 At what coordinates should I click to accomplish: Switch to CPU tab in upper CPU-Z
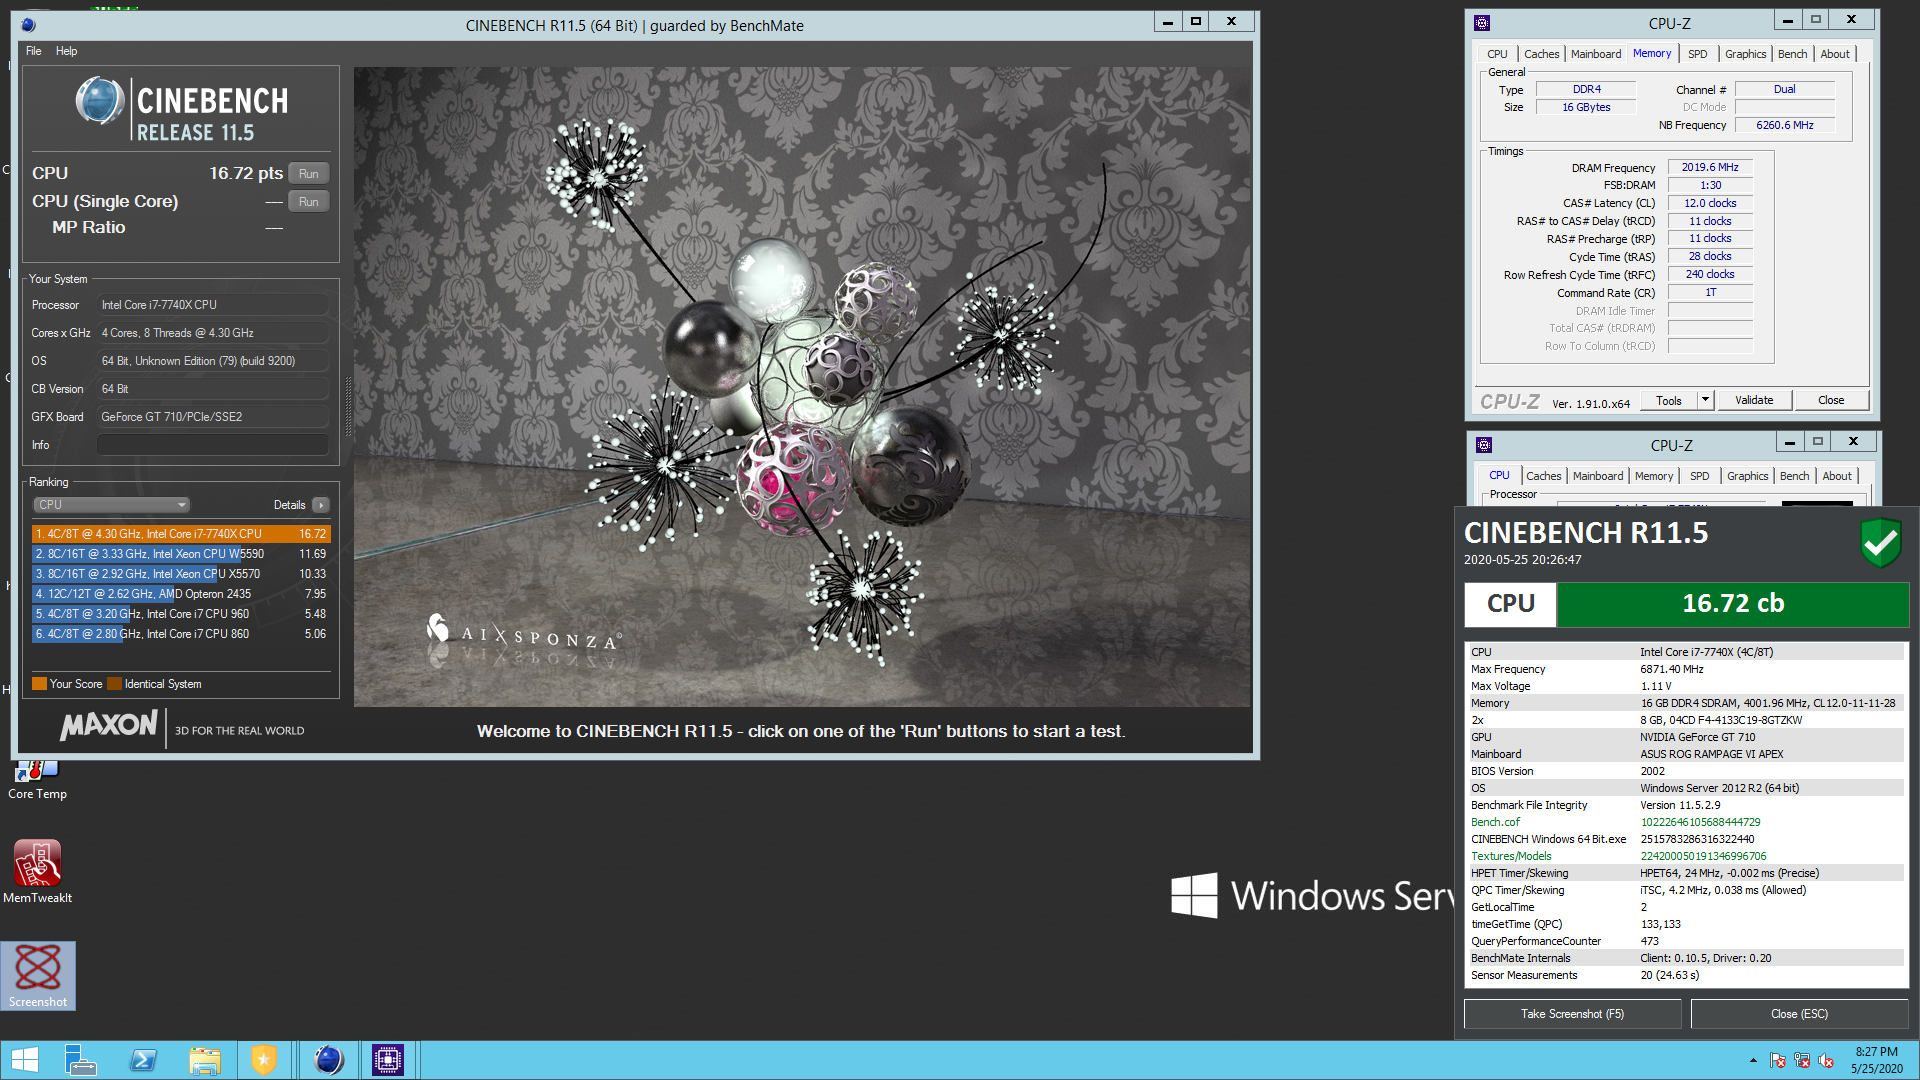(x=1497, y=54)
